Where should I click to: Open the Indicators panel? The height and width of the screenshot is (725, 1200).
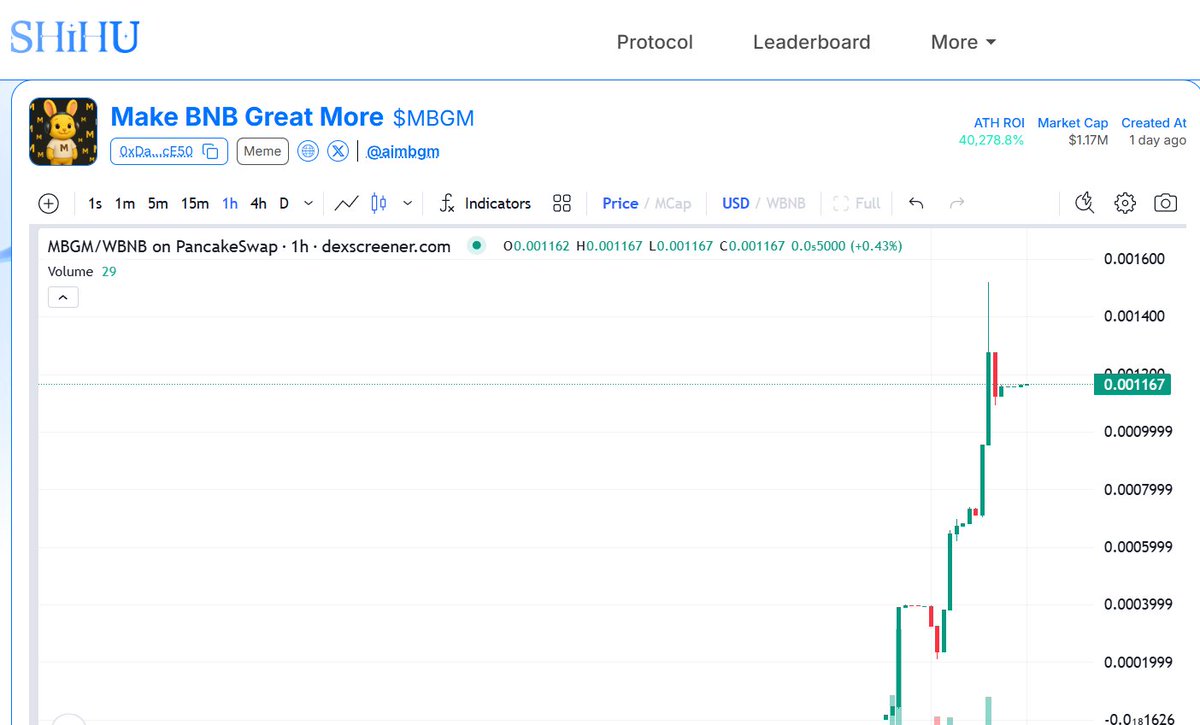pyautogui.click(x=485, y=203)
